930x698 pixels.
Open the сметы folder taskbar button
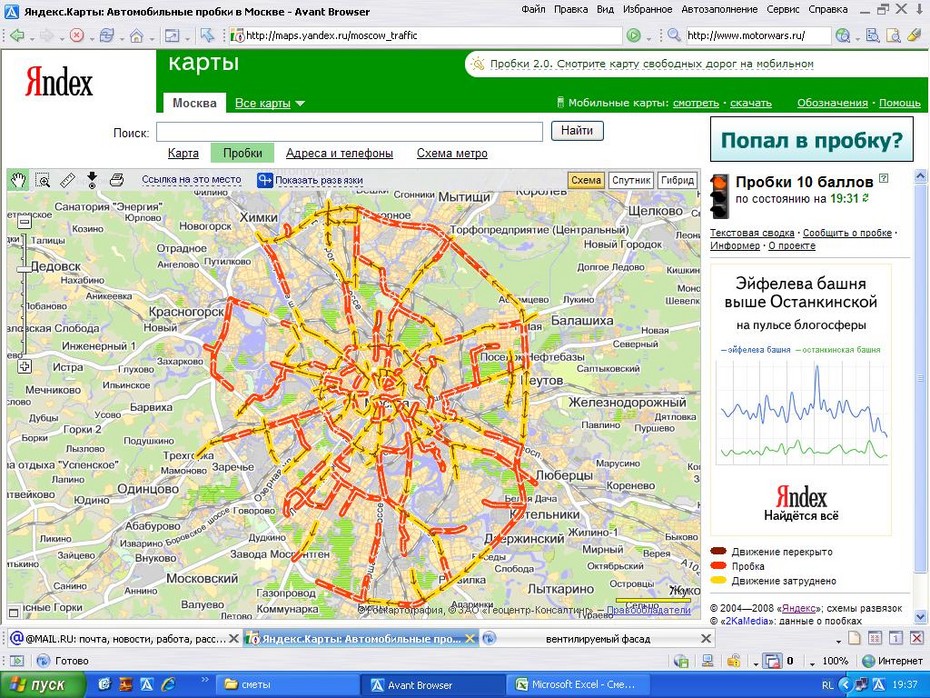click(286, 685)
